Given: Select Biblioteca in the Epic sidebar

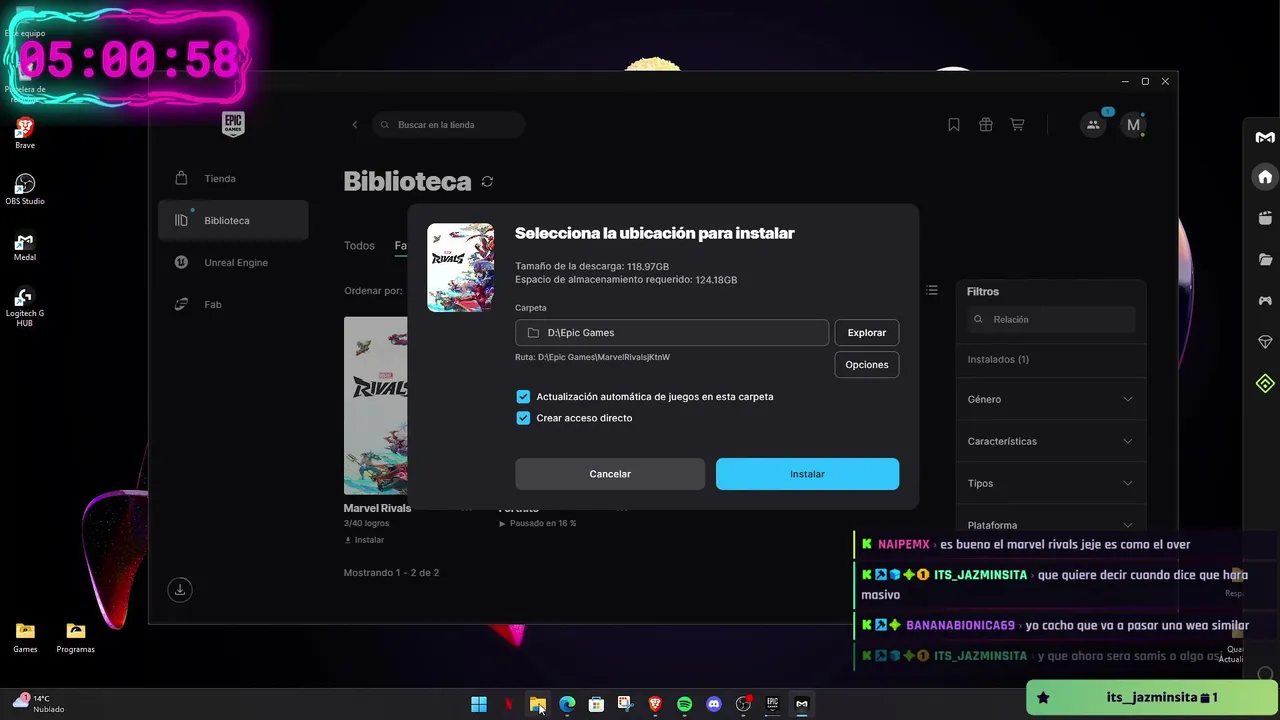Looking at the screenshot, I should [233, 220].
